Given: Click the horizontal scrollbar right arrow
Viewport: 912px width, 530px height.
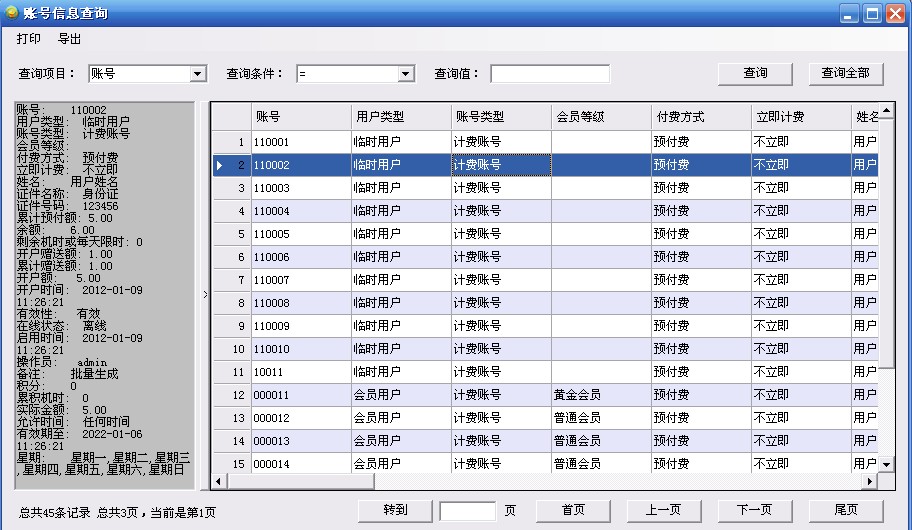Looking at the screenshot, I should (870, 481).
